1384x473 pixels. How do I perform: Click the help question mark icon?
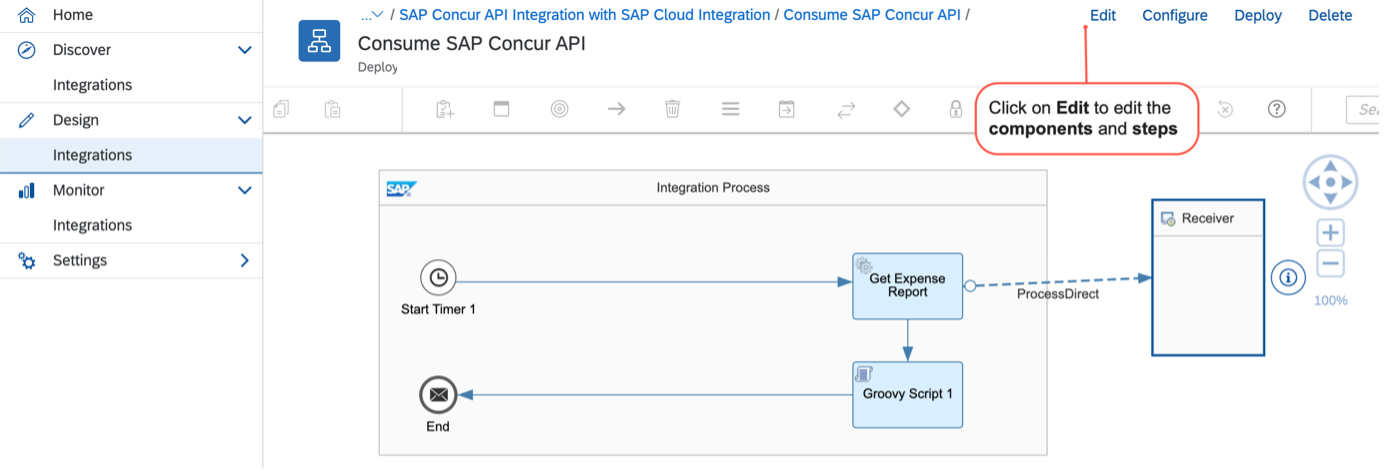tap(1276, 109)
